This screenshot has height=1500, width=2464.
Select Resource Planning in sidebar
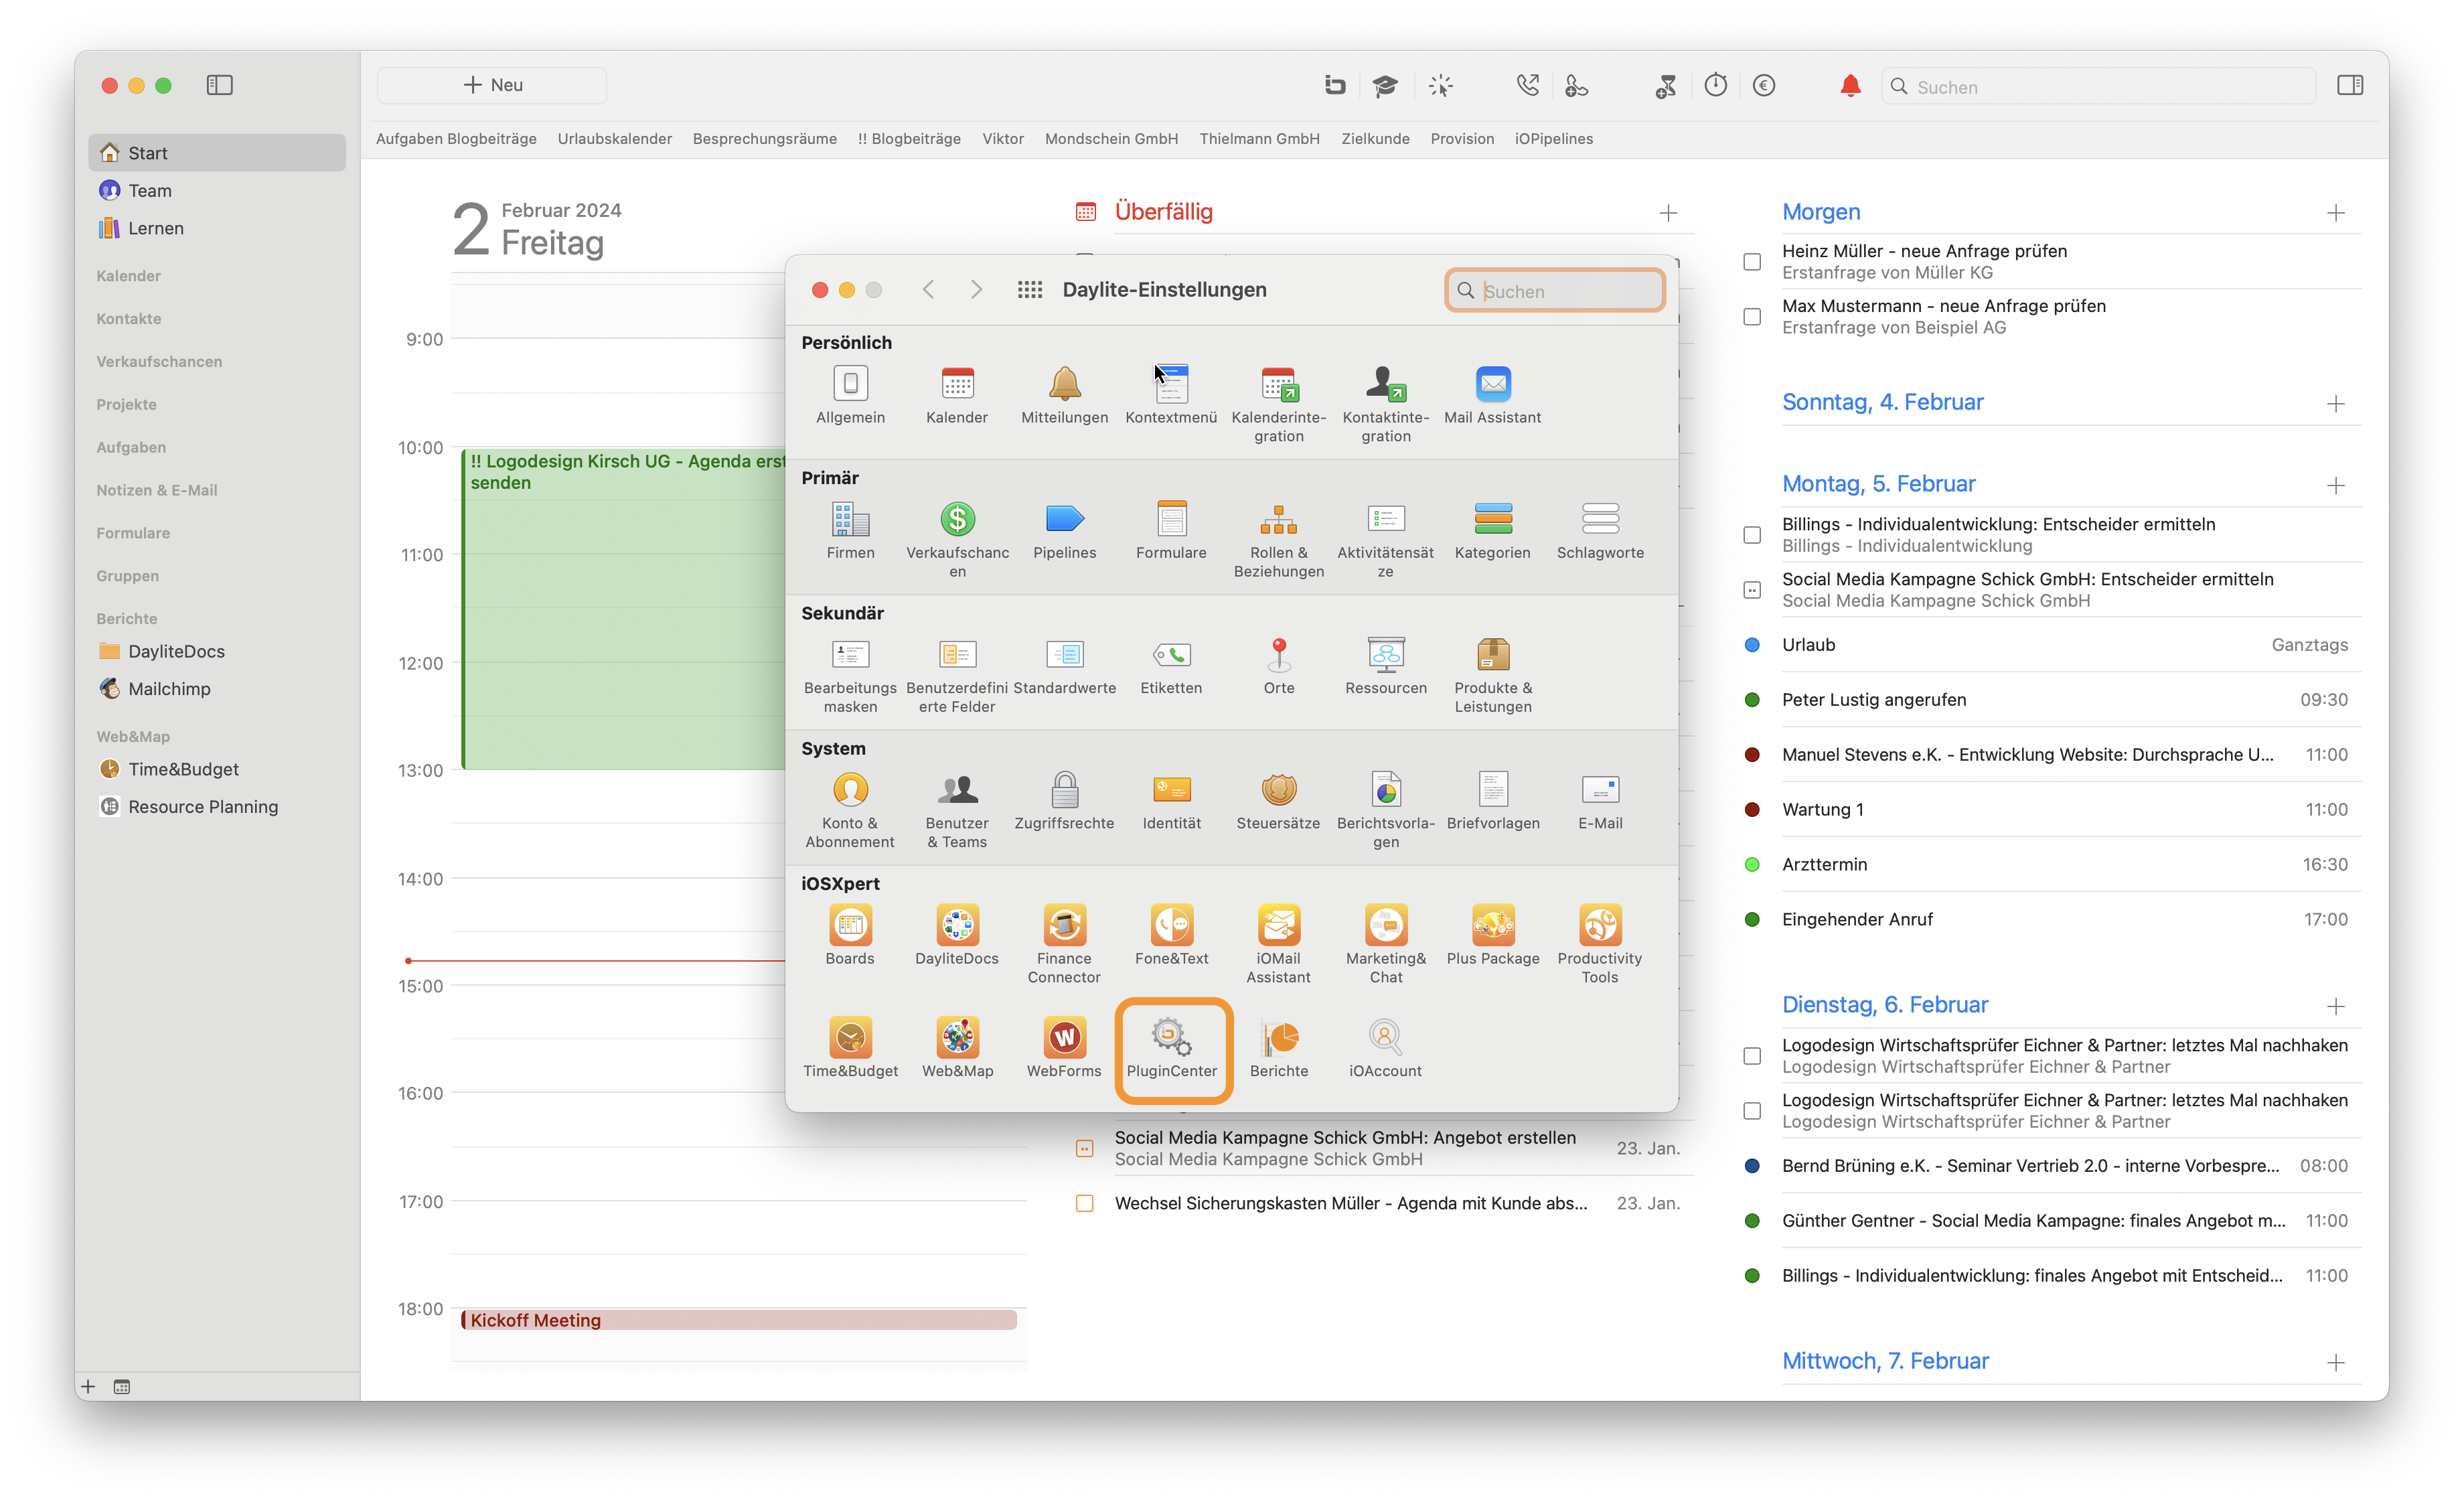[217, 807]
